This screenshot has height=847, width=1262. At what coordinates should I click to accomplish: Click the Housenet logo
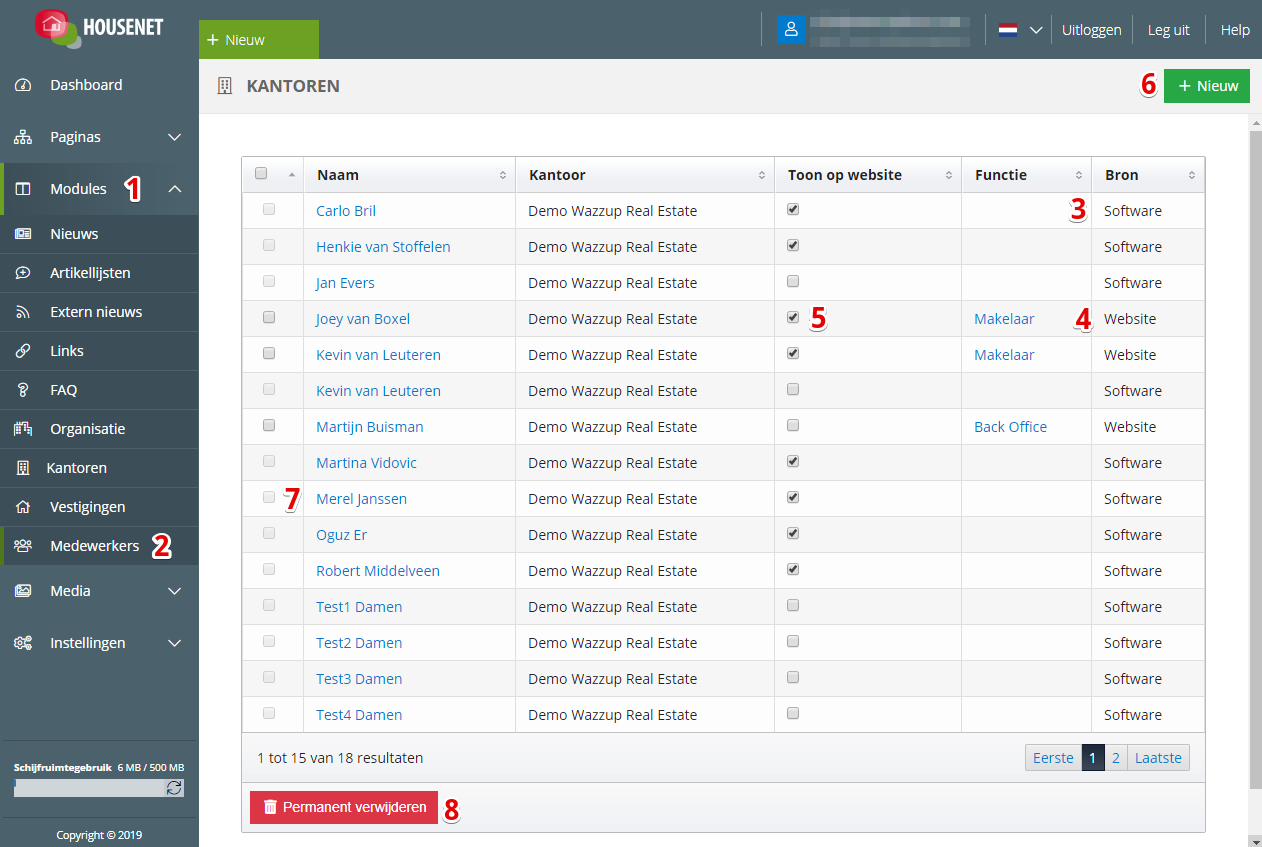99,27
